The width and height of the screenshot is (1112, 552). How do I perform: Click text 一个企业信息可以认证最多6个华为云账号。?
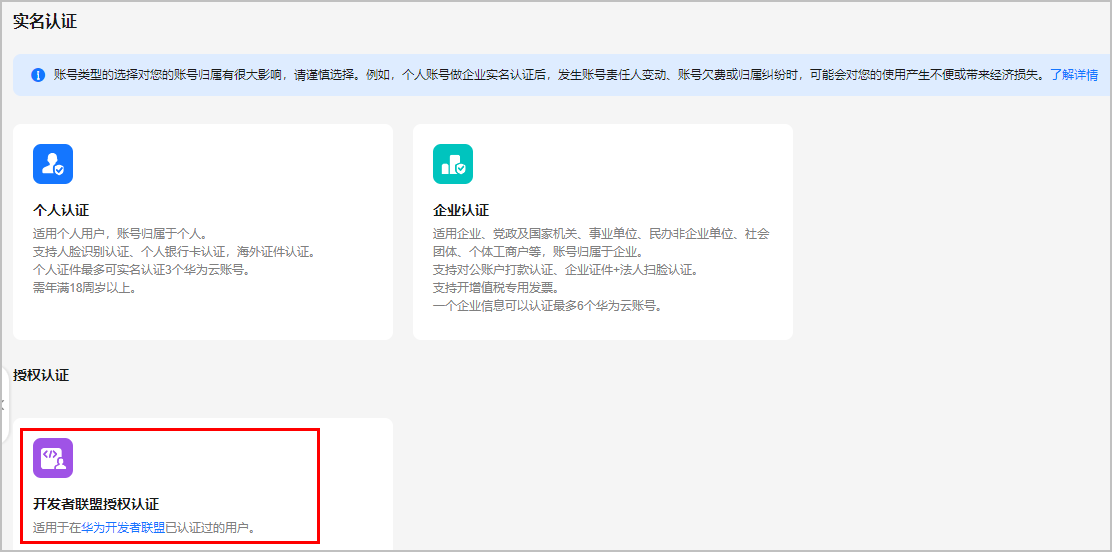(547, 307)
